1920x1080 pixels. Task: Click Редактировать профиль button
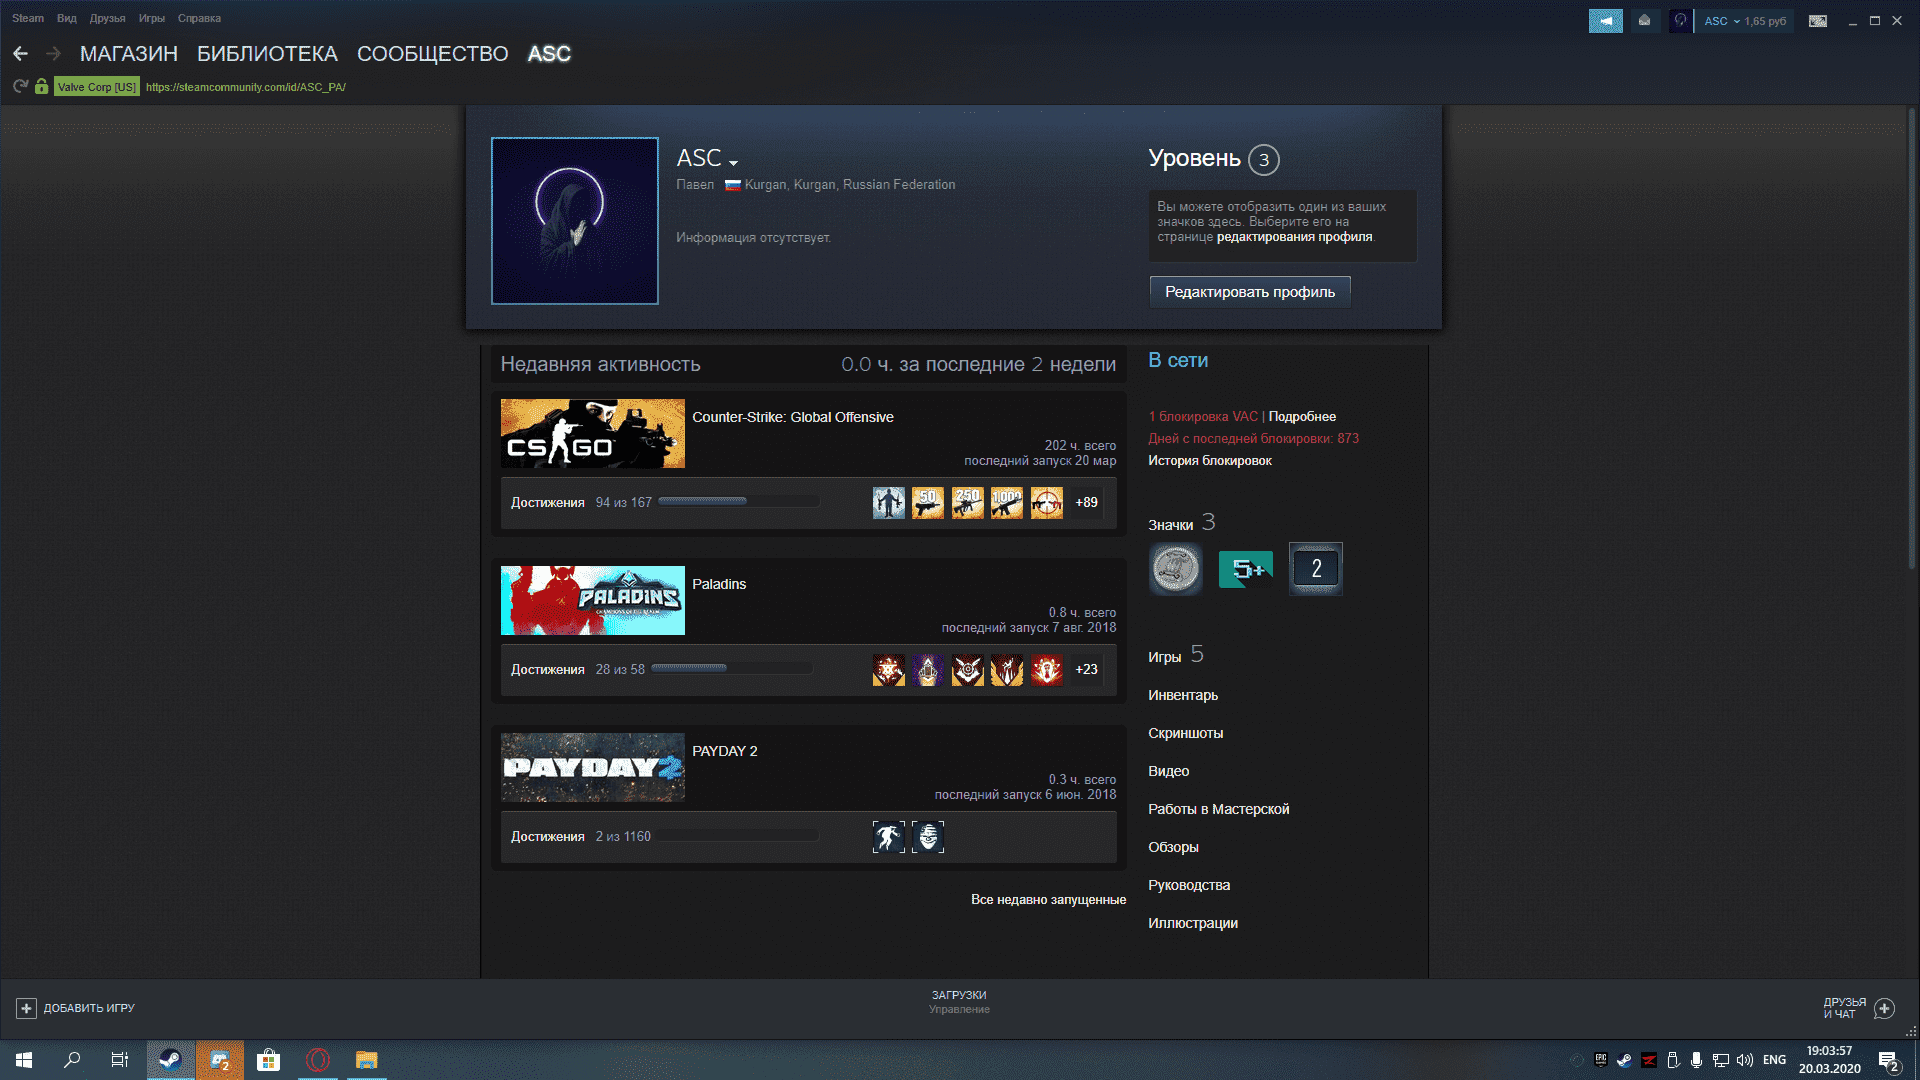click(x=1250, y=292)
